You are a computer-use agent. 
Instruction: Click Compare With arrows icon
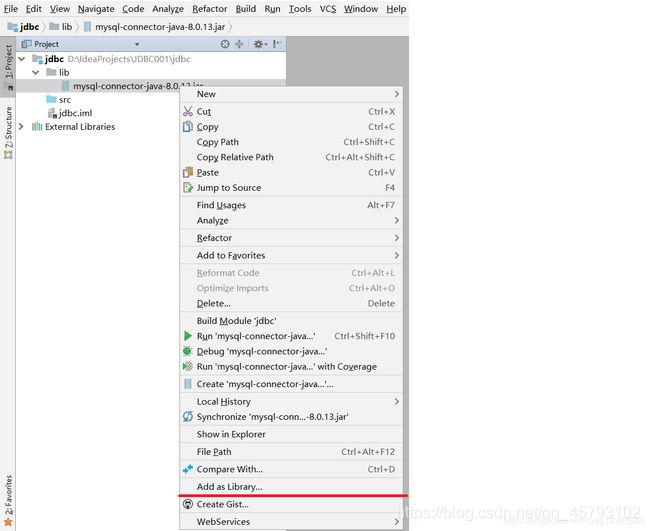click(x=188, y=469)
